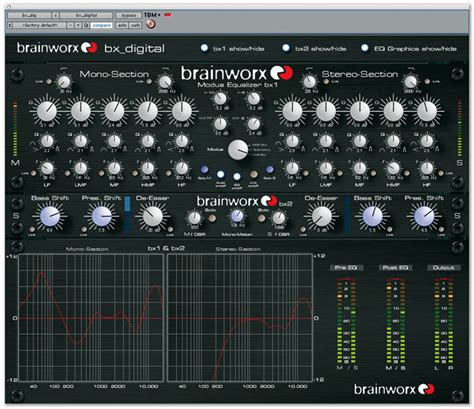Click the In S input gain knob
Viewport: 474px width, 409px height.
(x=254, y=98)
